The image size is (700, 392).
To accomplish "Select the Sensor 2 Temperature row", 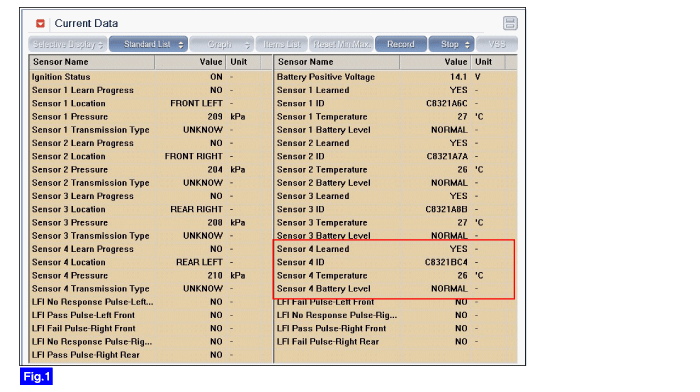I will pyautogui.click(x=396, y=170).
